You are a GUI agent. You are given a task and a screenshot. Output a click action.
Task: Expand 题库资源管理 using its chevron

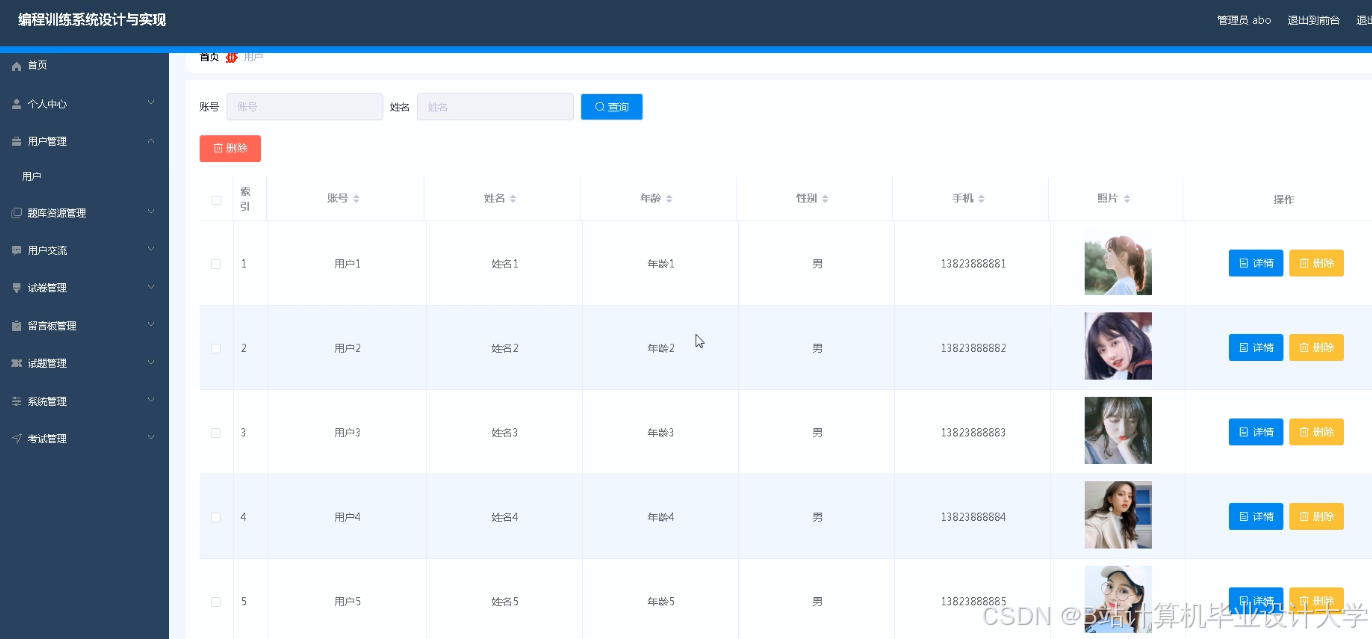point(151,212)
